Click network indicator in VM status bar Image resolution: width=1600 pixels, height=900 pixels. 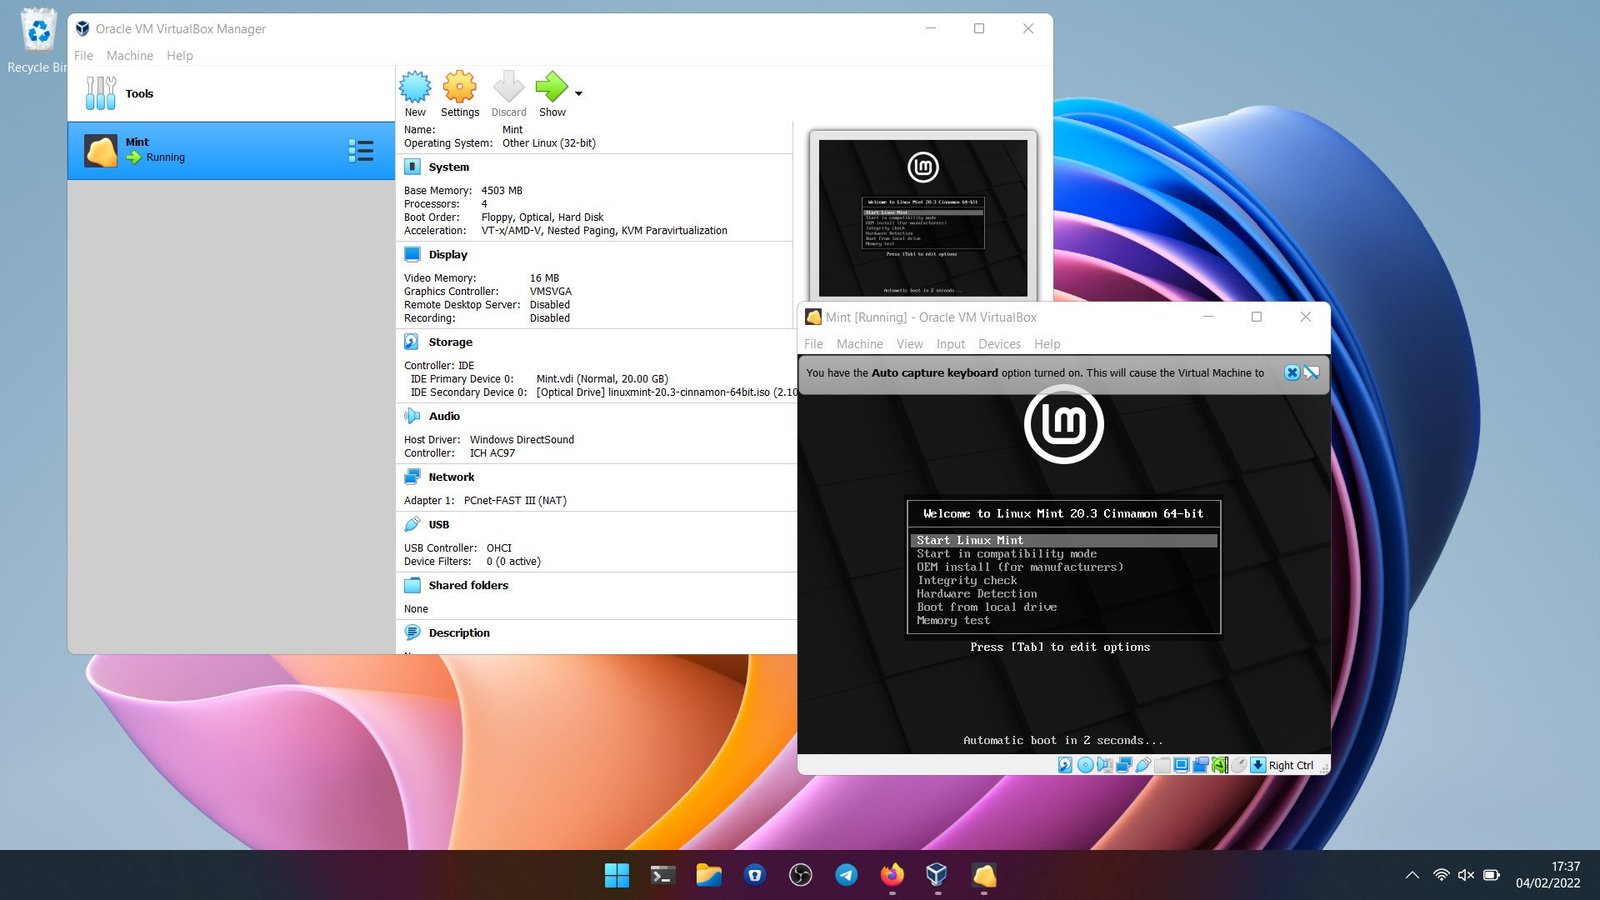point(1124,765)
